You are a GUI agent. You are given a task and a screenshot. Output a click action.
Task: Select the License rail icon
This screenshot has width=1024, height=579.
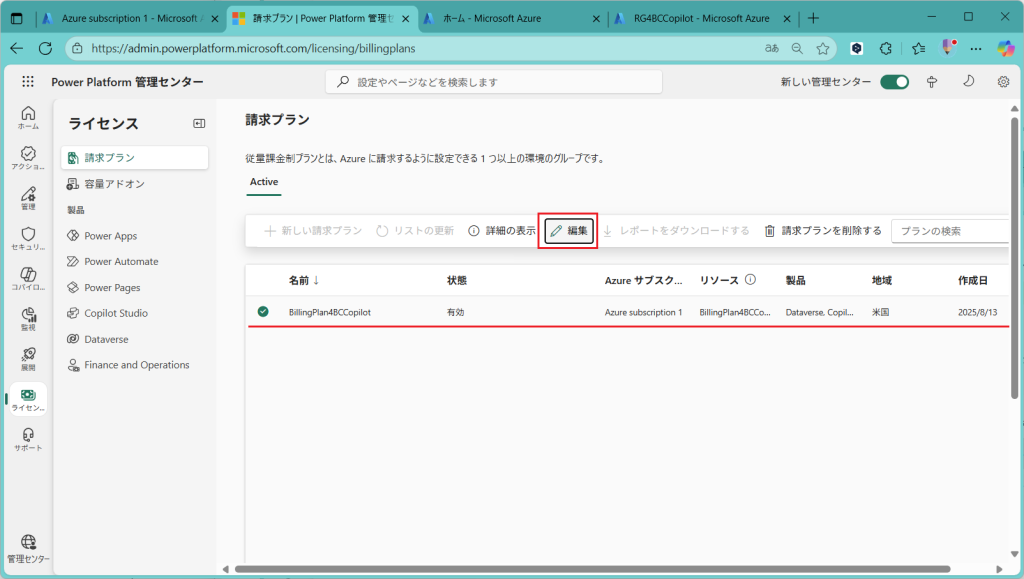[28, 399]
